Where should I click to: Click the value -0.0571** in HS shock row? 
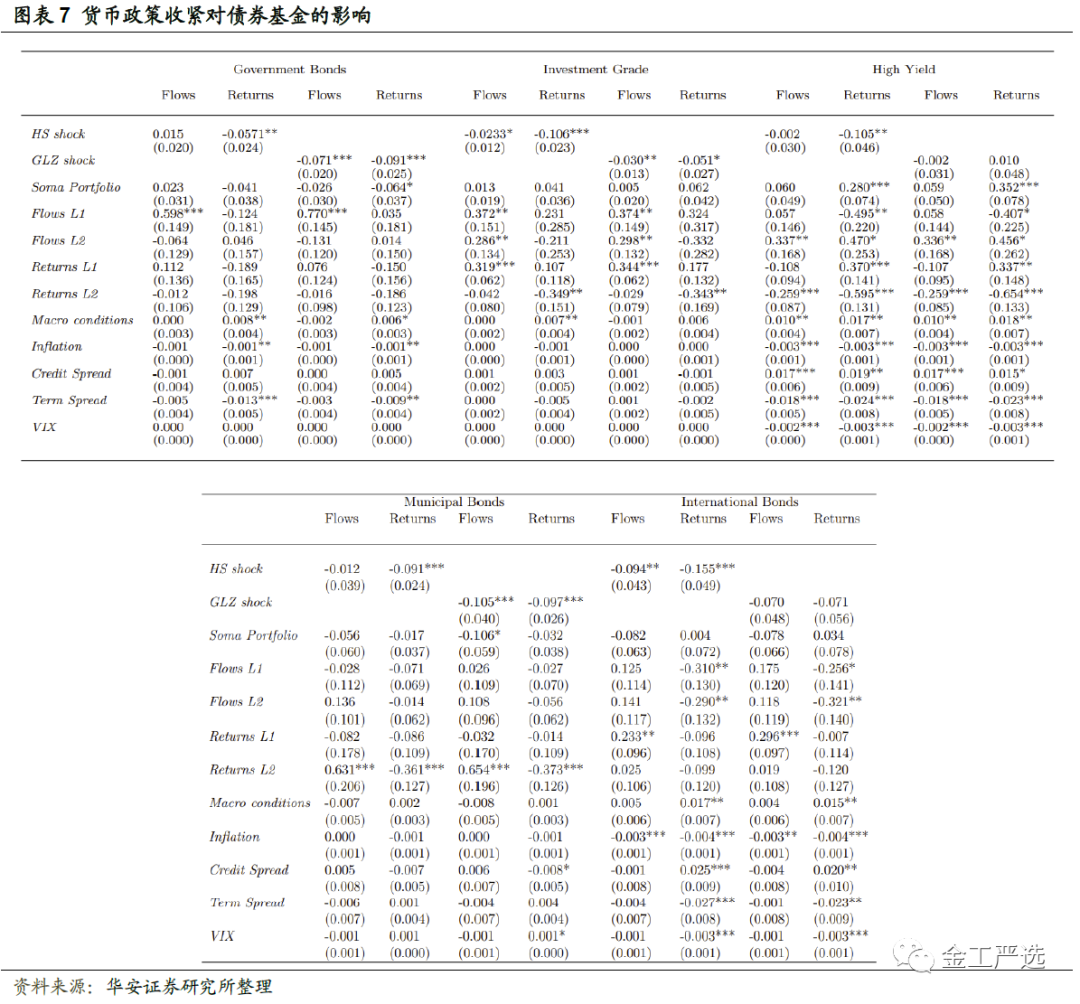tap(249, 134)
